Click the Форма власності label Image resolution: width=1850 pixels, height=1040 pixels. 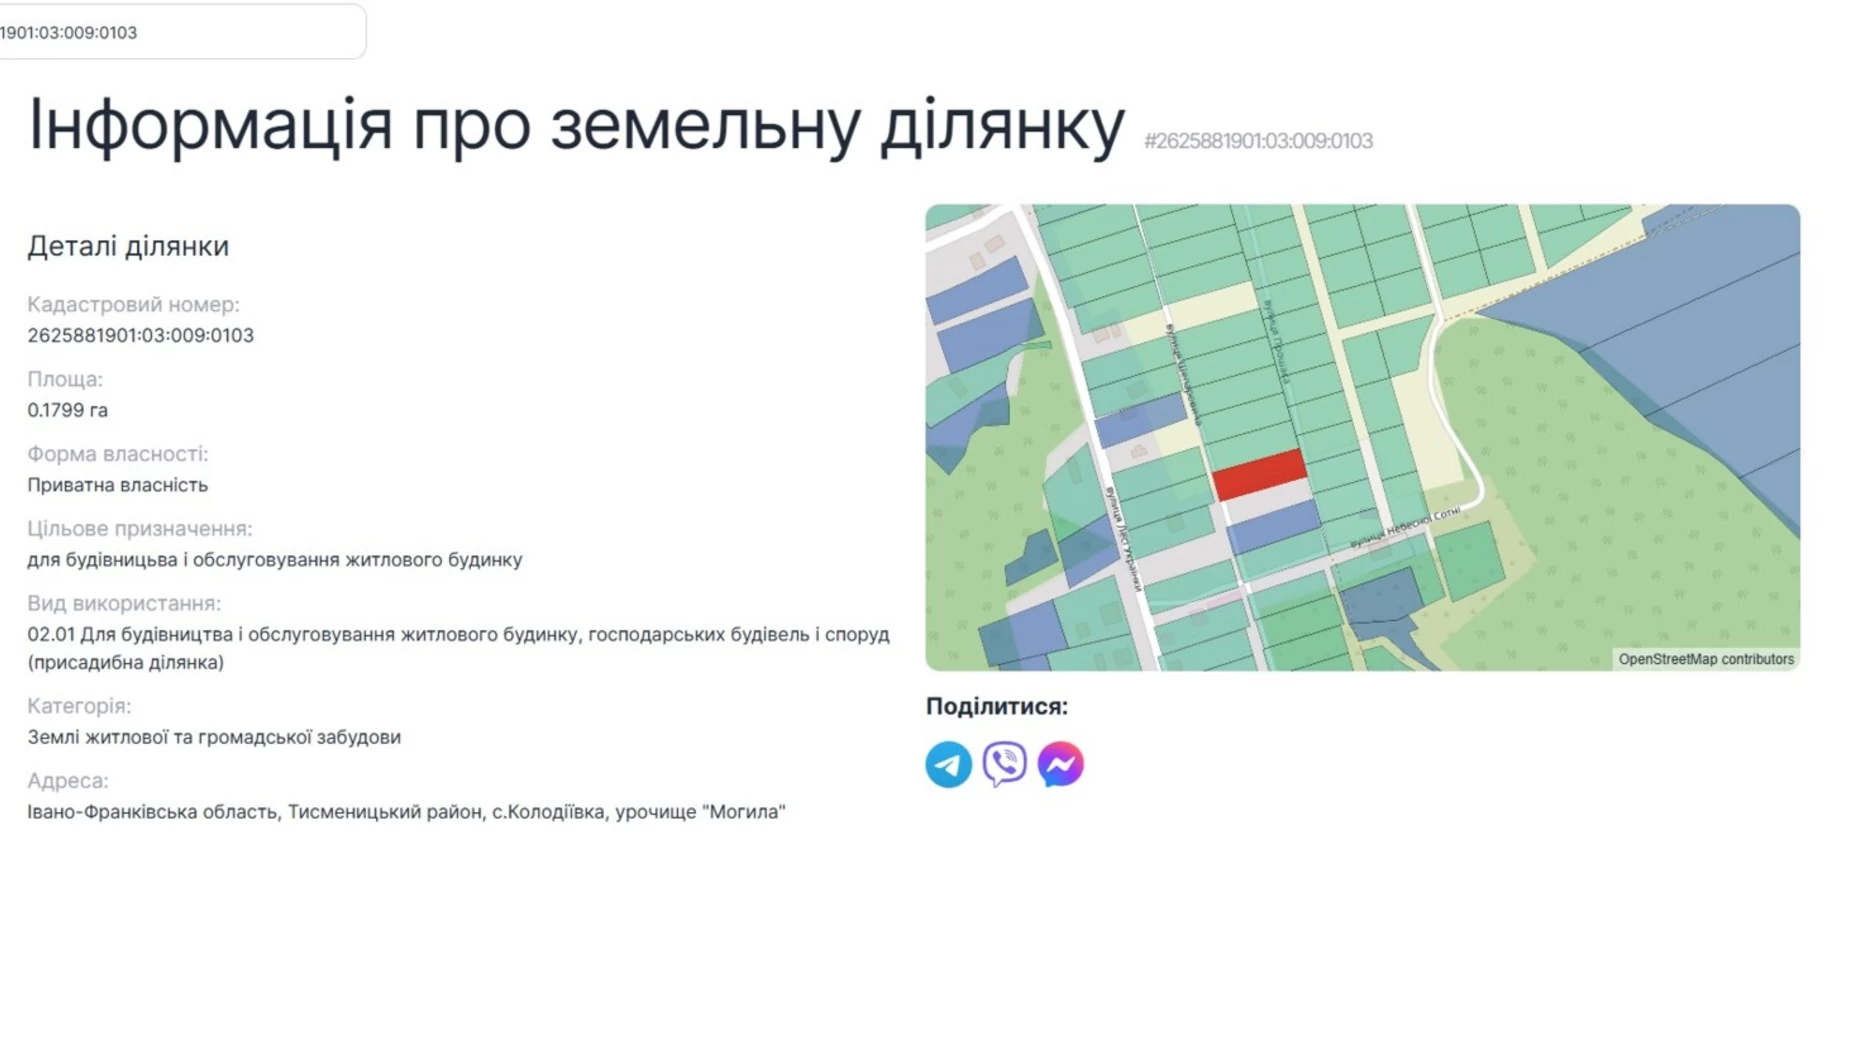tap(118, 454)
